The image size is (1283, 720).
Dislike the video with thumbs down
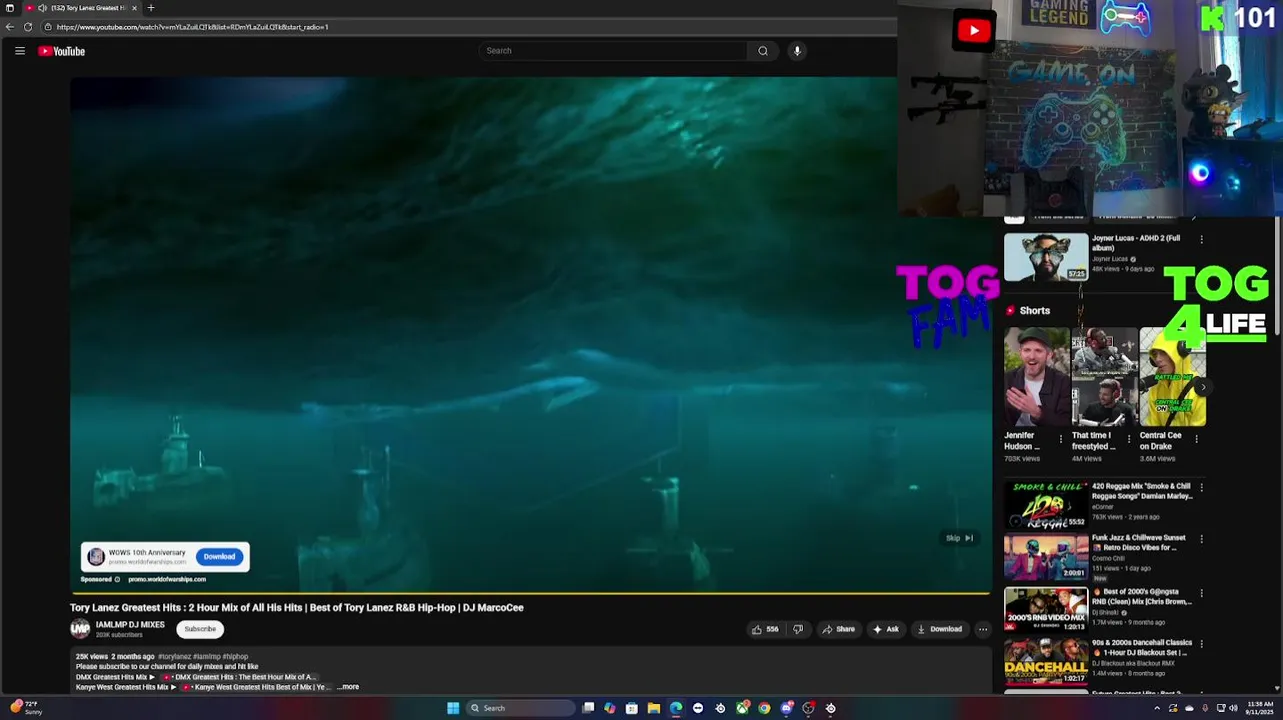(x=798, y=629)
